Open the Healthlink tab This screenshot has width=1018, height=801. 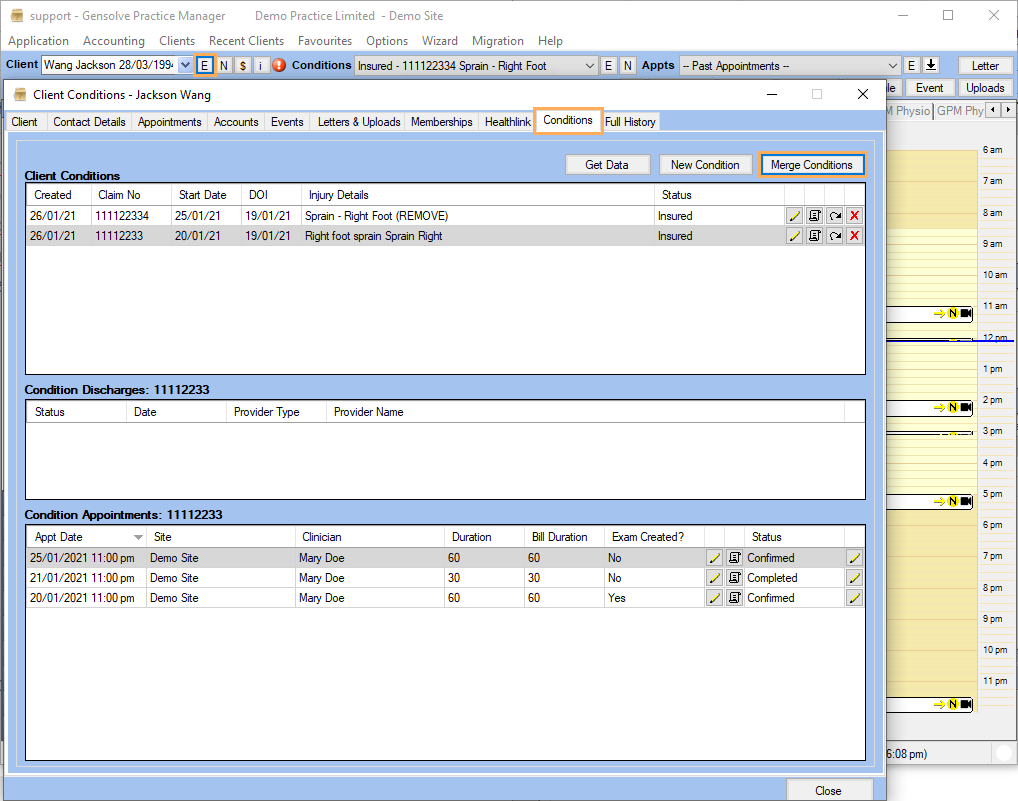(507, 122)
